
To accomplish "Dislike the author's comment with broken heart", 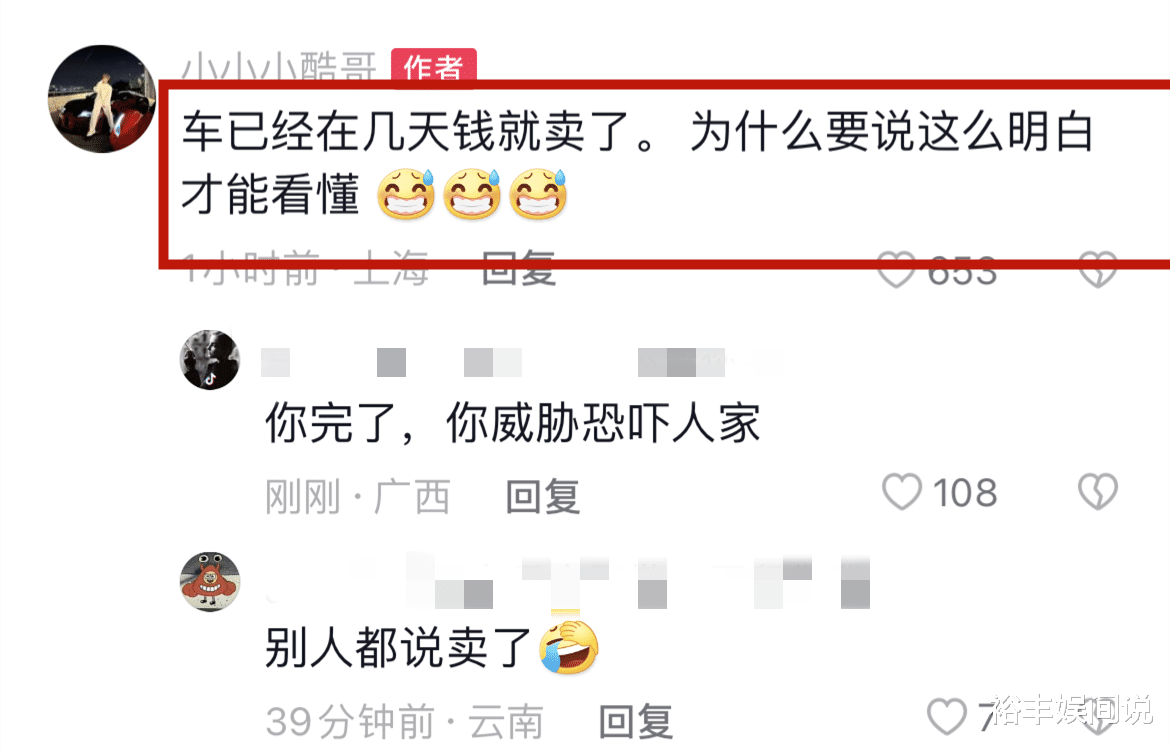I will pyautogui.click(x=1098, y=270).
